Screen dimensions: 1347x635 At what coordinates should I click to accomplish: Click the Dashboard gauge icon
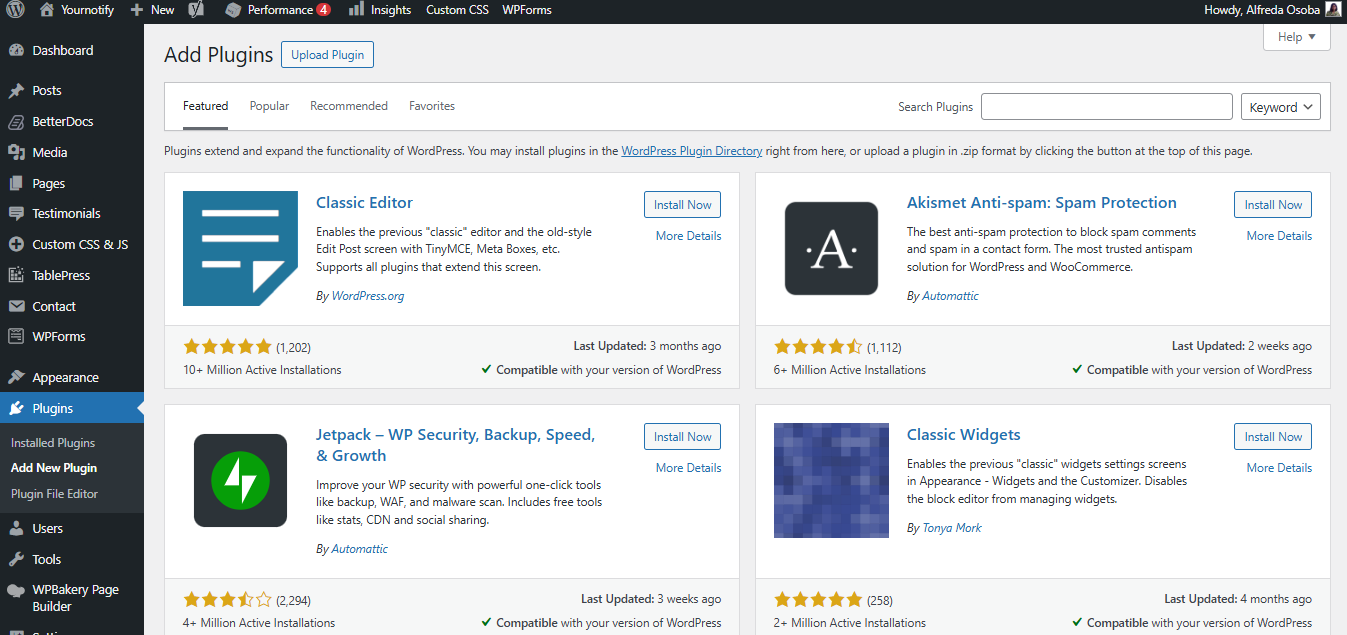tap(16, 50)
